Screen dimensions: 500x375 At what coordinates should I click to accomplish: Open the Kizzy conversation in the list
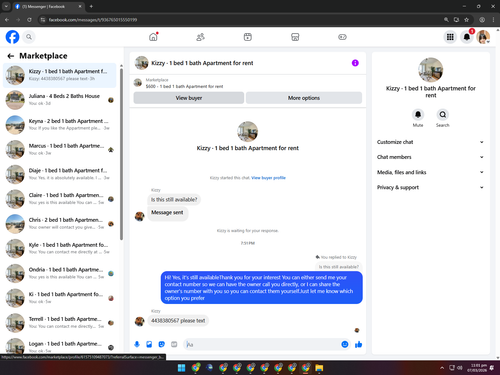(60, 75)
